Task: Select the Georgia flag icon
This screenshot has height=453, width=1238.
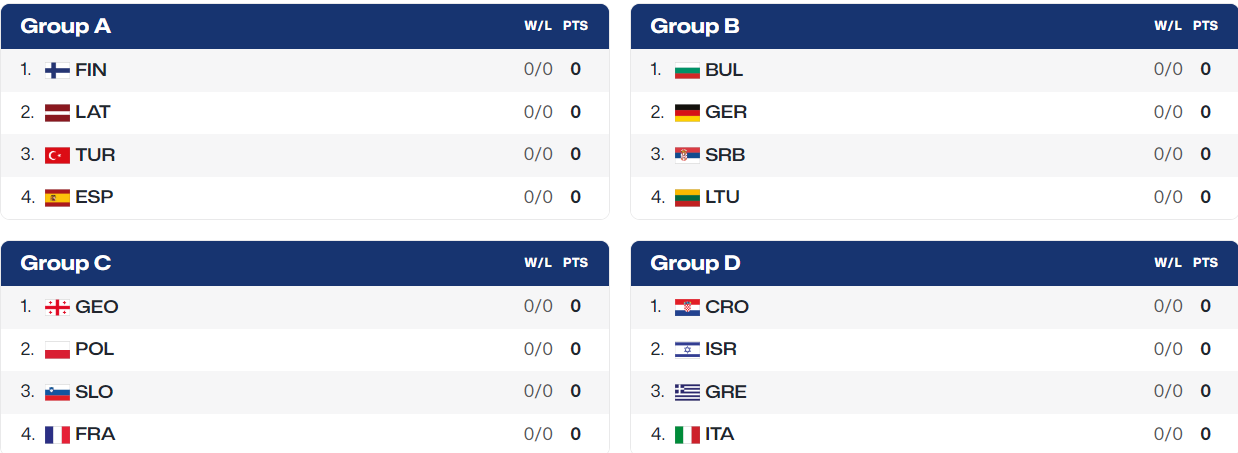Action: pyautogui.click(x=57, y=307)
